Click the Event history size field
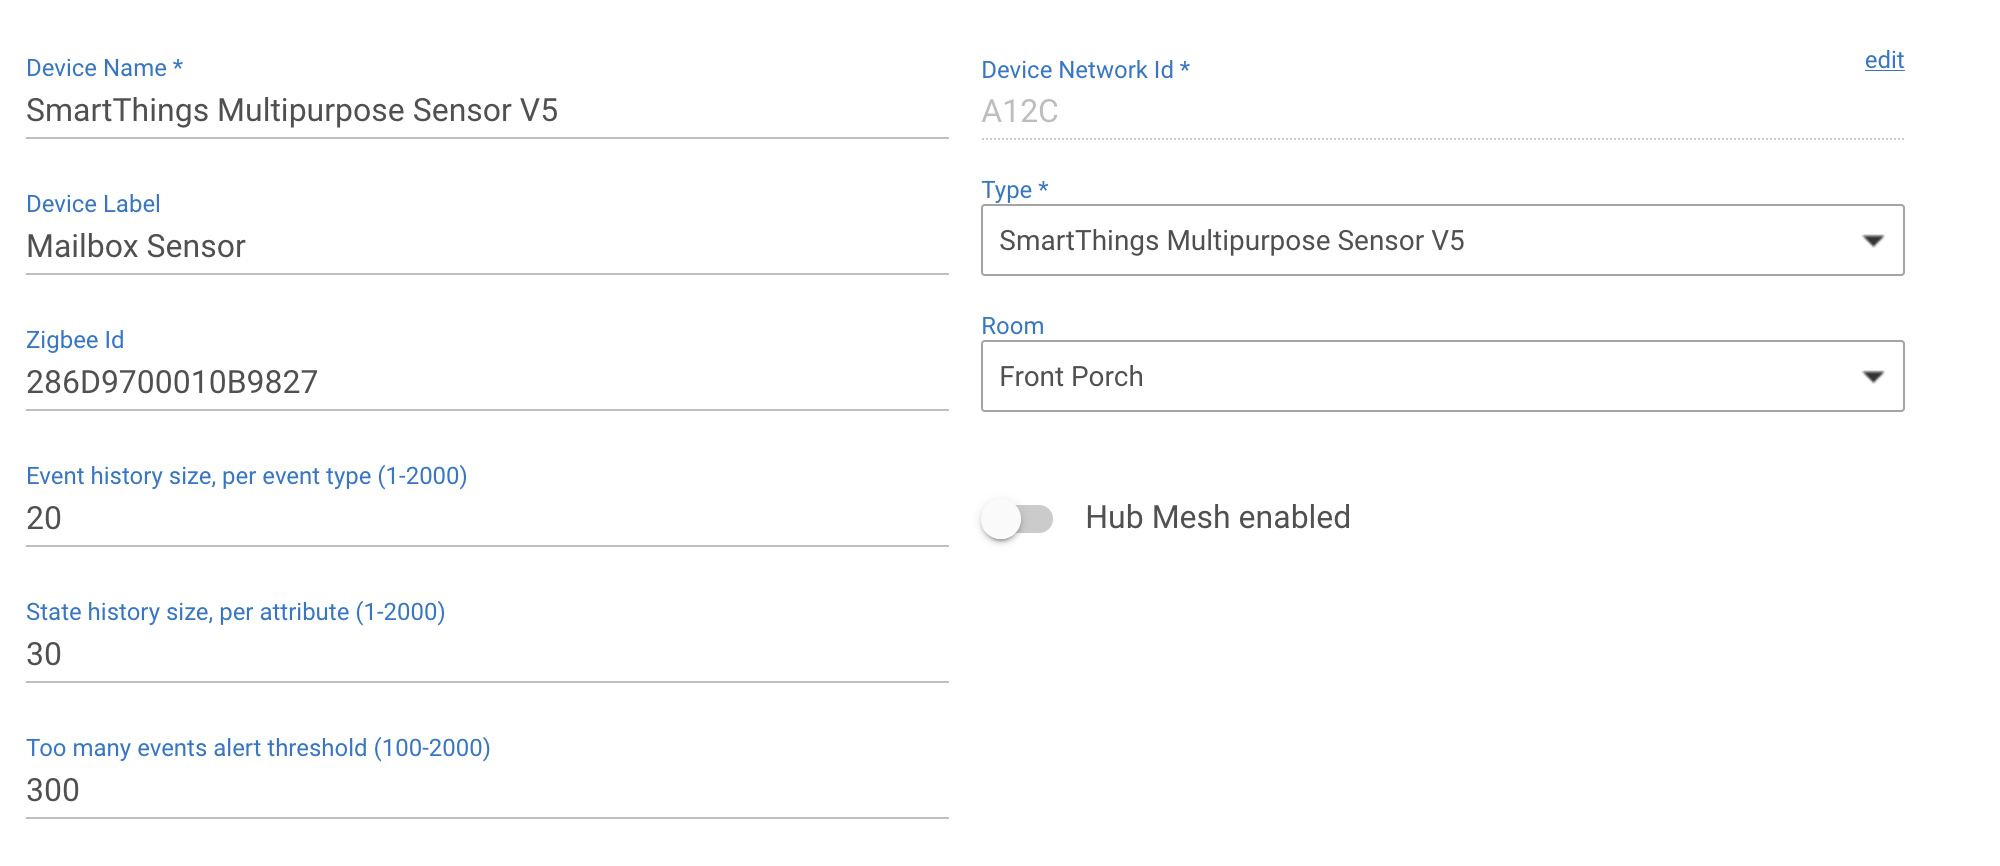This screenshot has width=2000, height=866. click(x=487, y=519)
